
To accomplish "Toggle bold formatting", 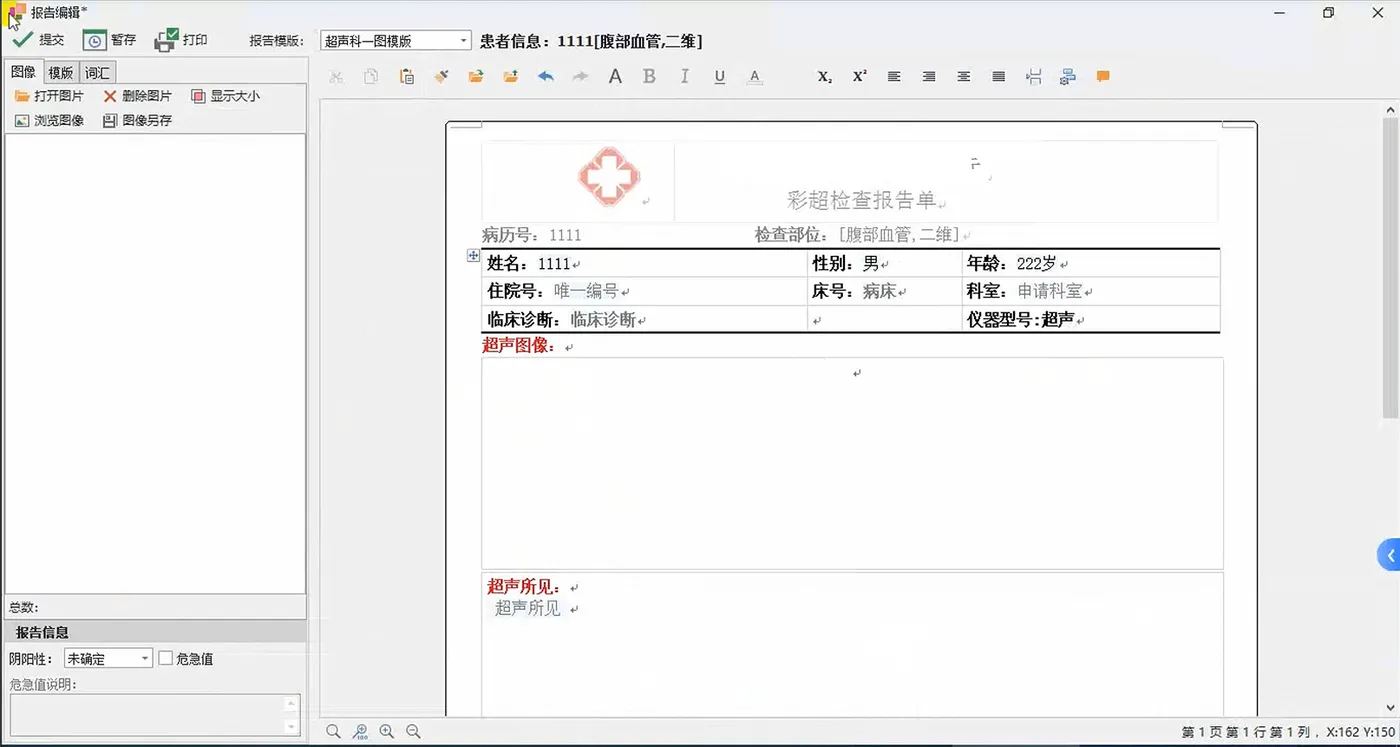I will [649, 76].
